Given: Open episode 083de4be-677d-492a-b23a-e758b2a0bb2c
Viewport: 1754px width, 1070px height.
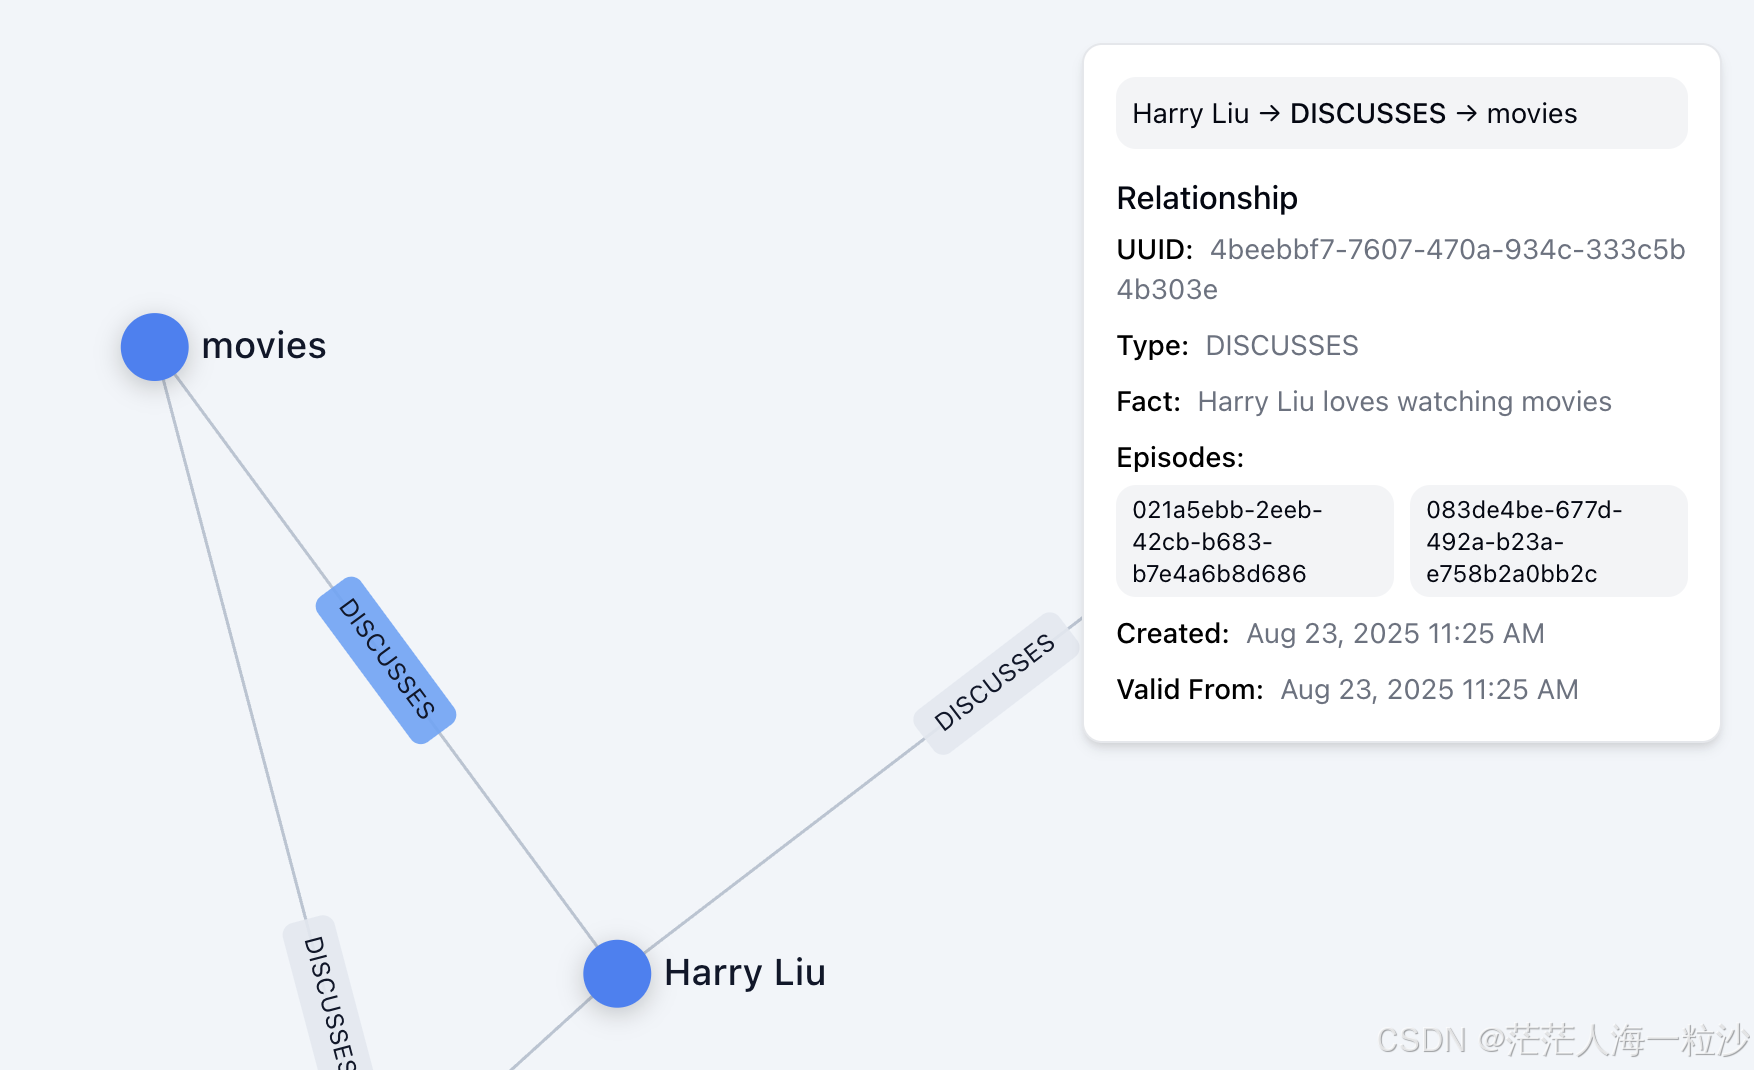Looking at the screenshot, I should 1548,541.
